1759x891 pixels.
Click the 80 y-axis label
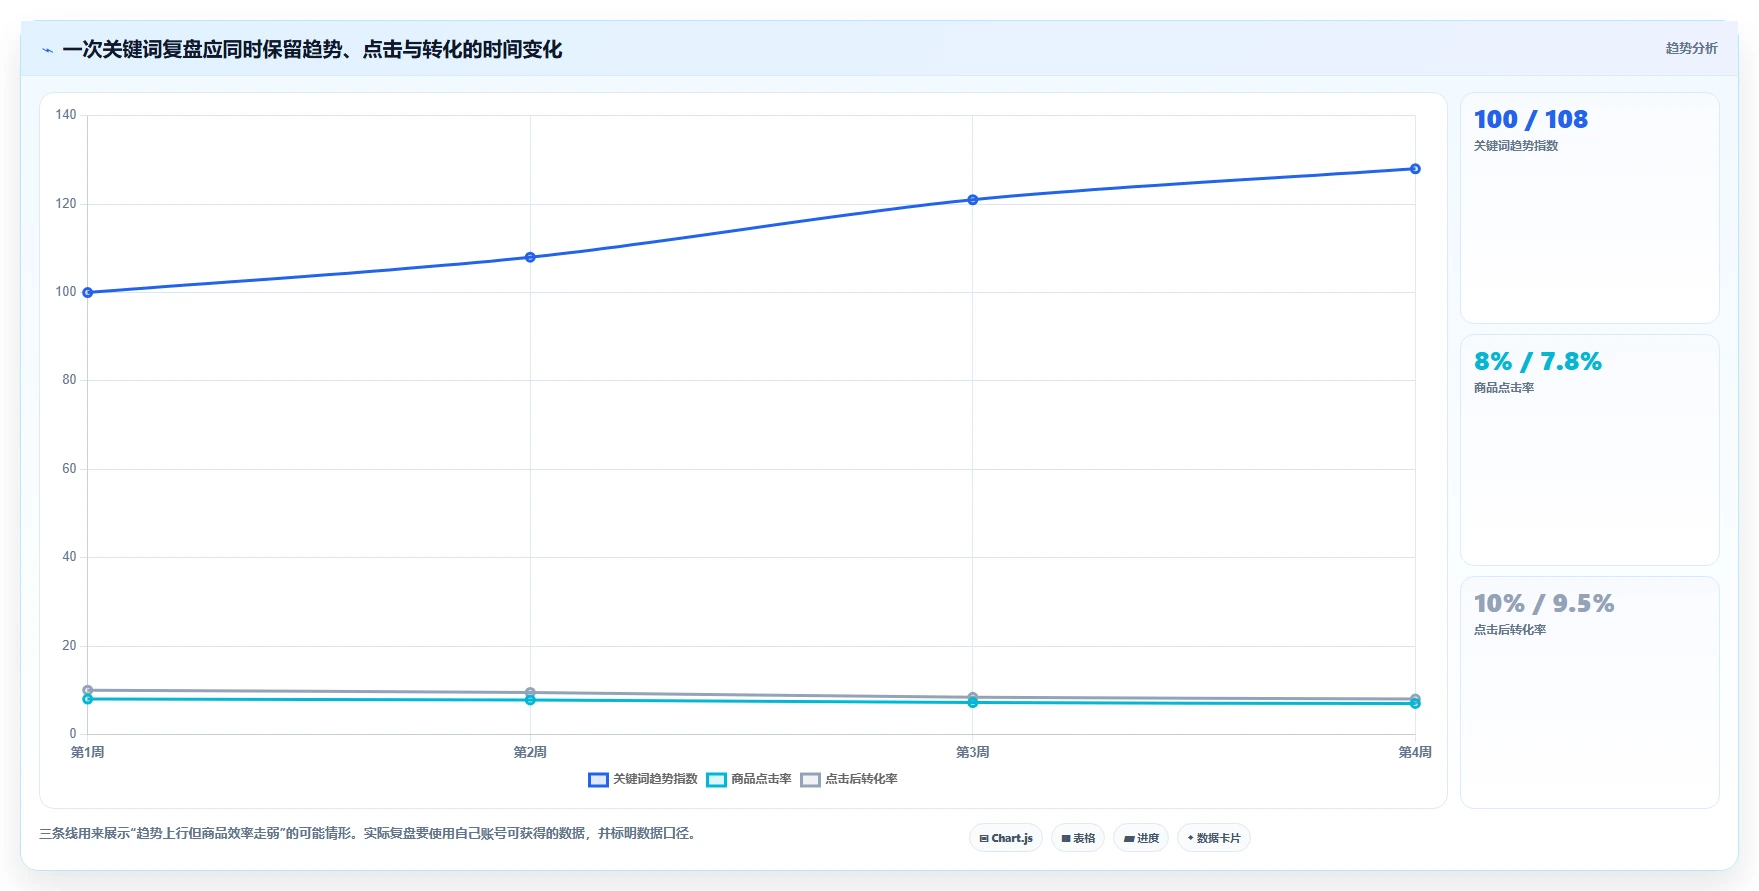(69, 380)
